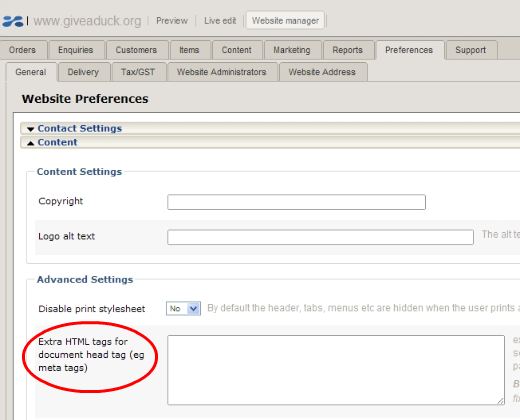Viewport: 520px width, 420px height.
Task: Open the Items tab
Action: (190, 50)
